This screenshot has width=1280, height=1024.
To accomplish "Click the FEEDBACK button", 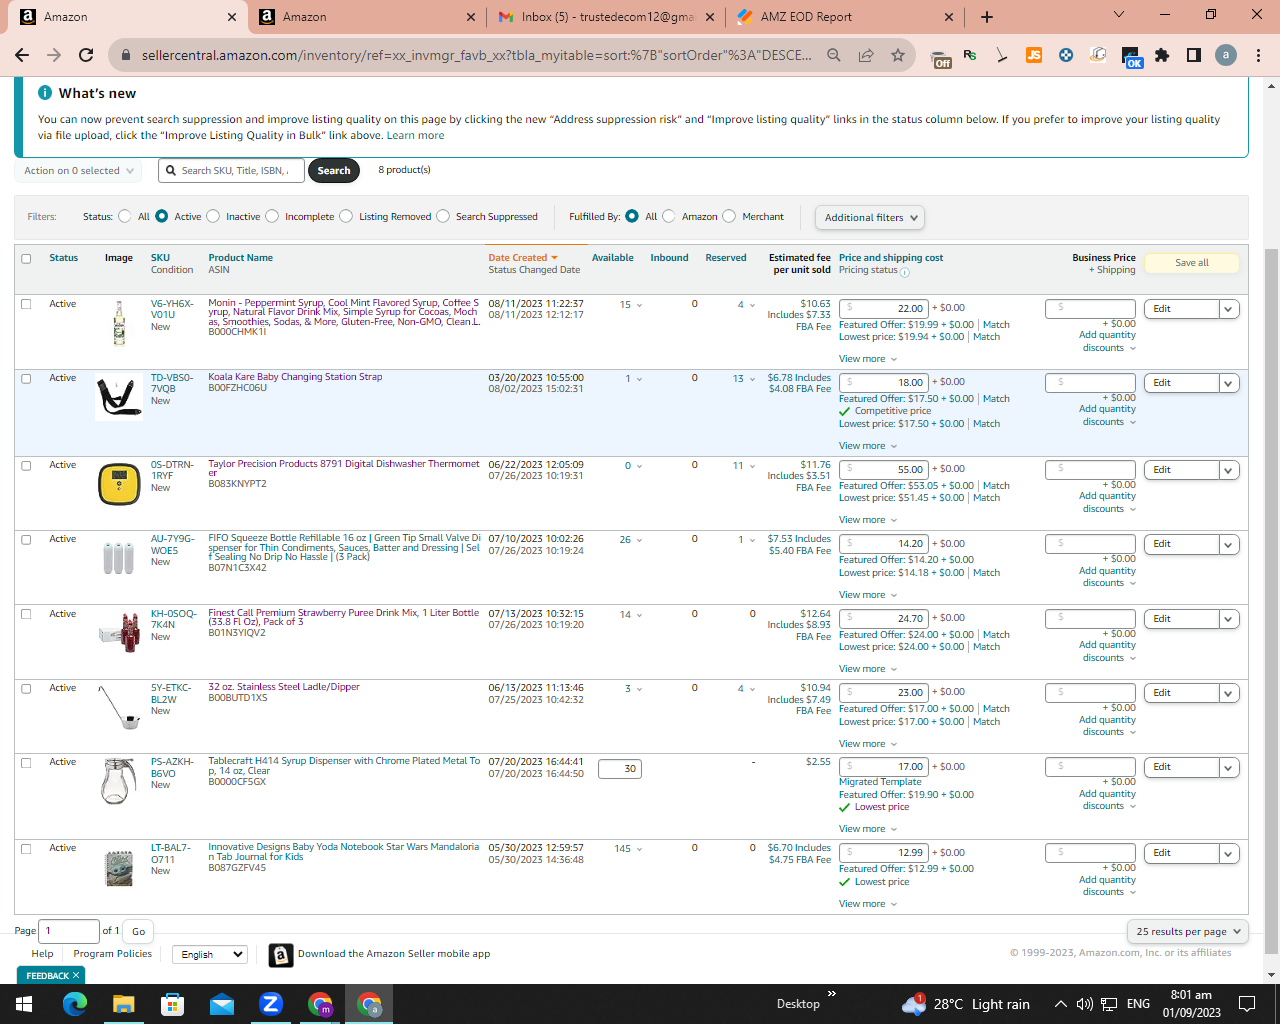I will click(x=52, y=976).
